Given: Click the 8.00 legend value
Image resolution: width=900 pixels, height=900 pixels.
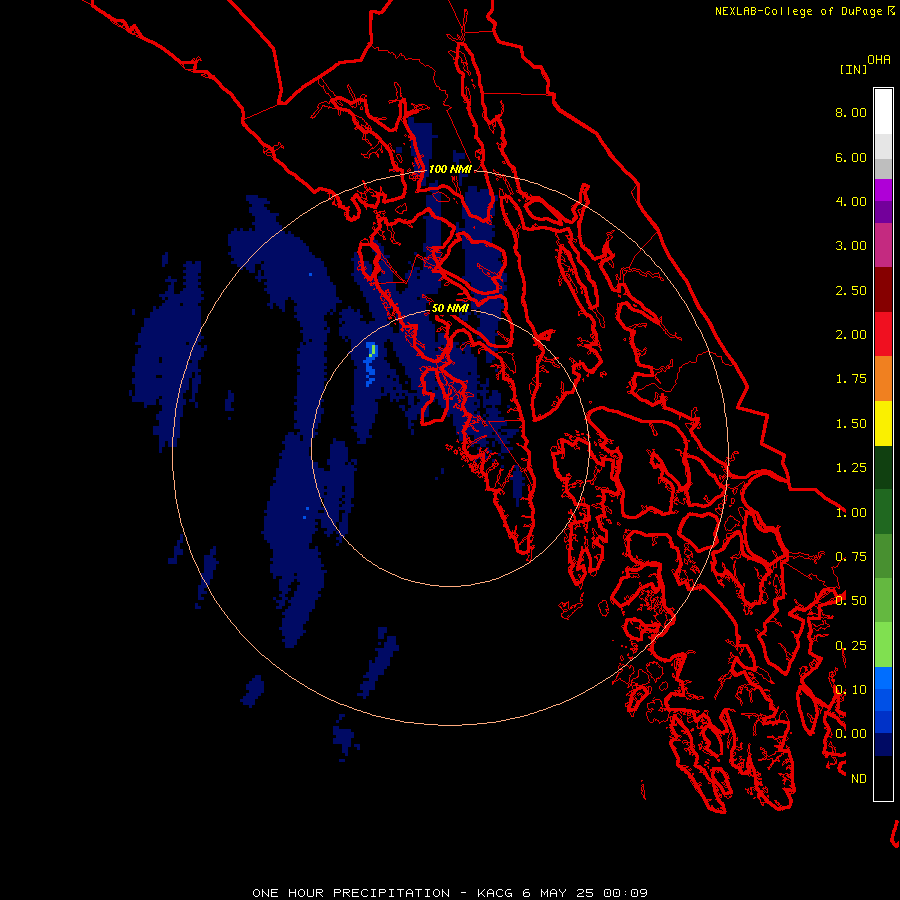Looking at the screenshot, I should pos(851,112).
